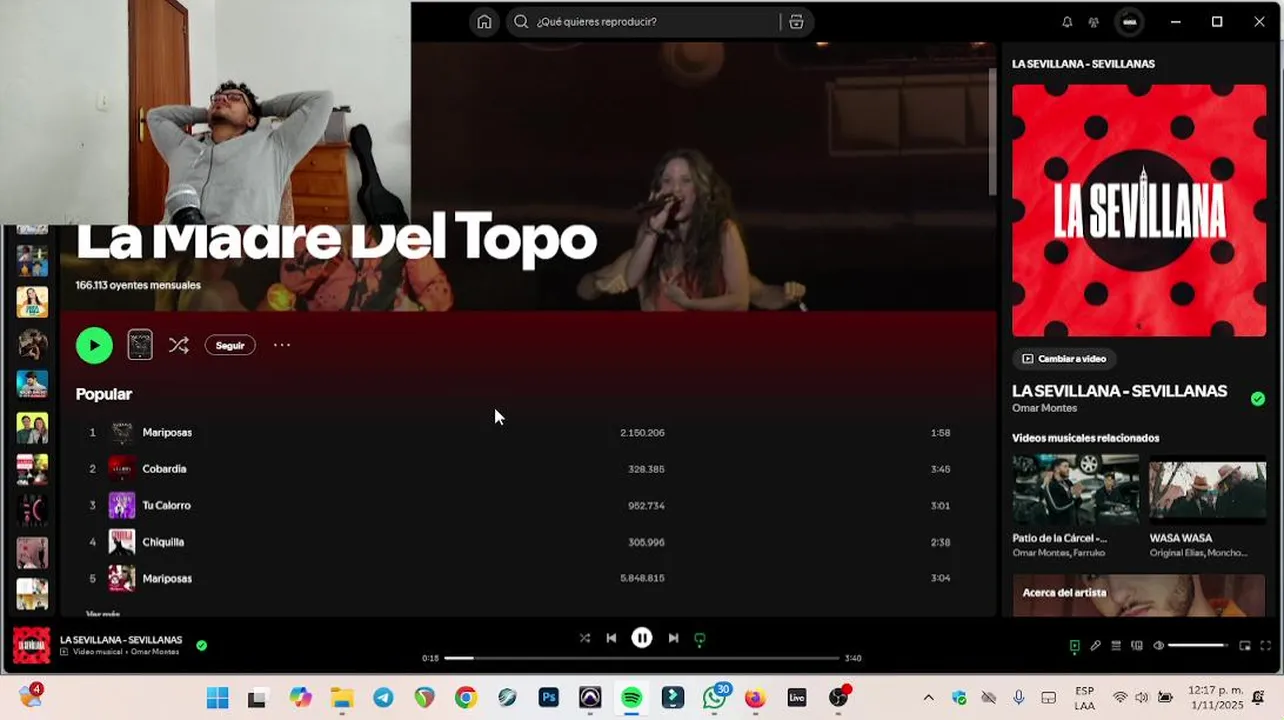Skip to the previous track

click(x=611, y=638)
